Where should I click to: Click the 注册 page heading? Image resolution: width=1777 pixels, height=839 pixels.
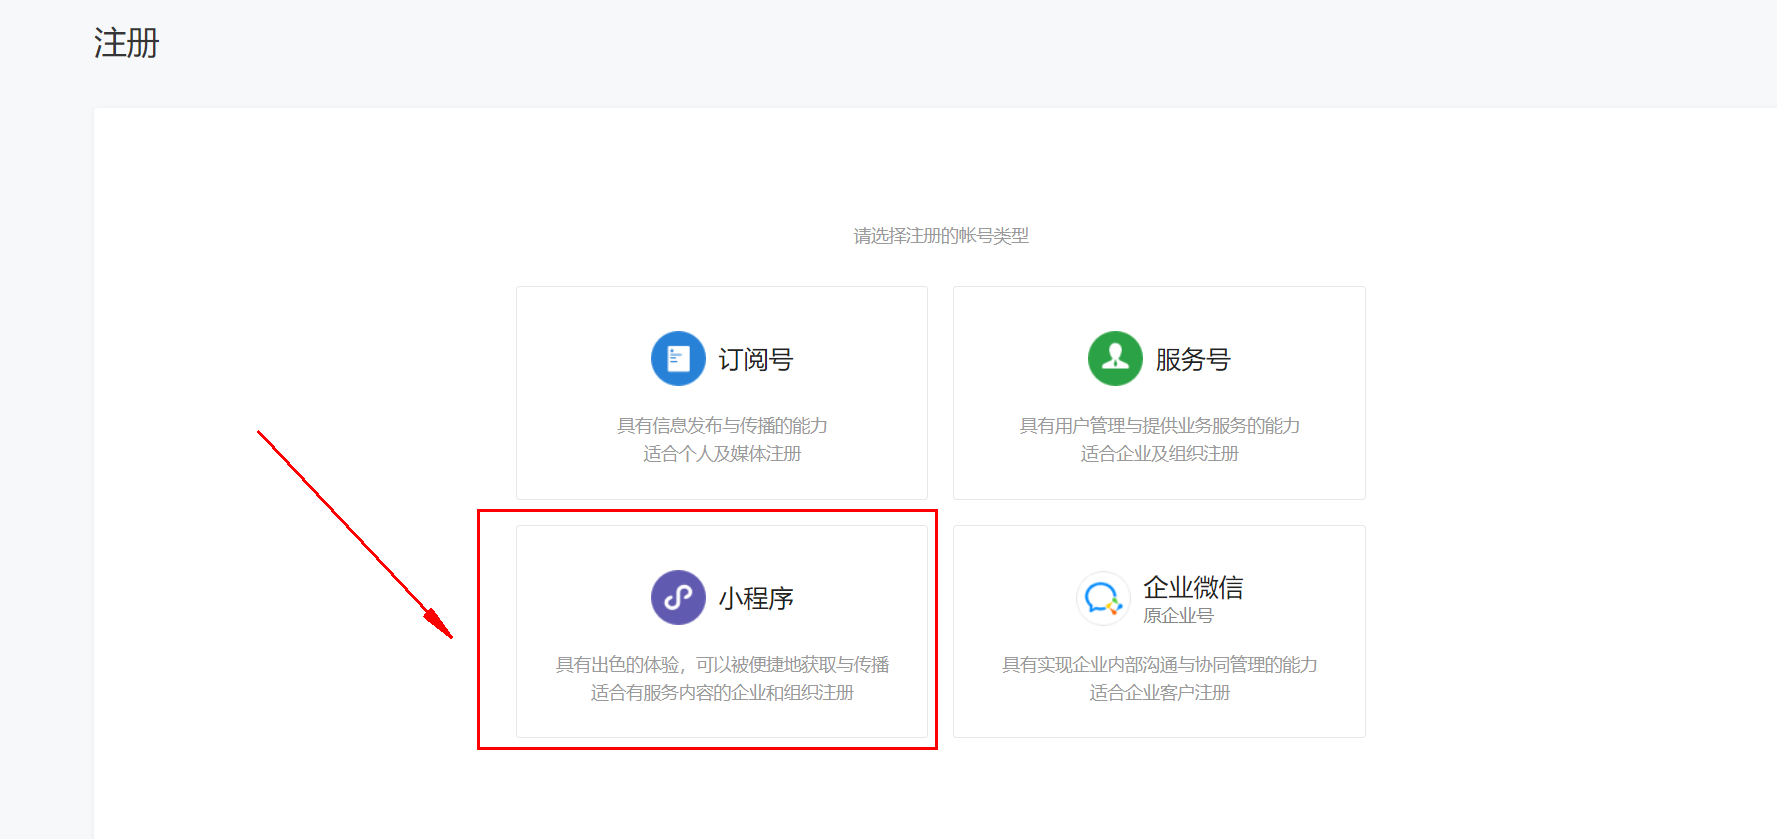(126, 43)
